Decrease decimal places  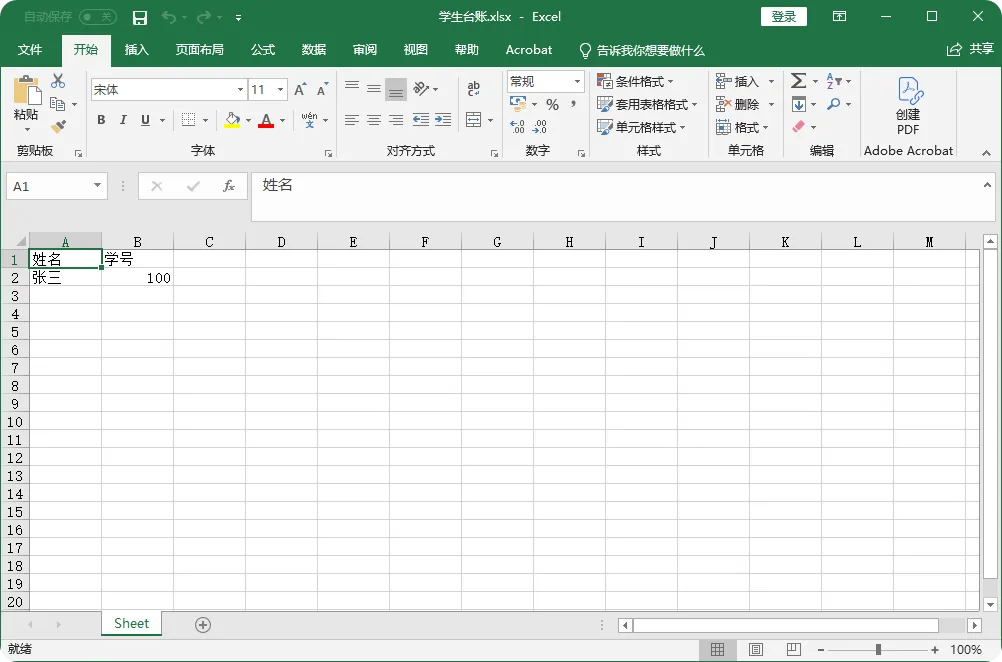point(540,127)
